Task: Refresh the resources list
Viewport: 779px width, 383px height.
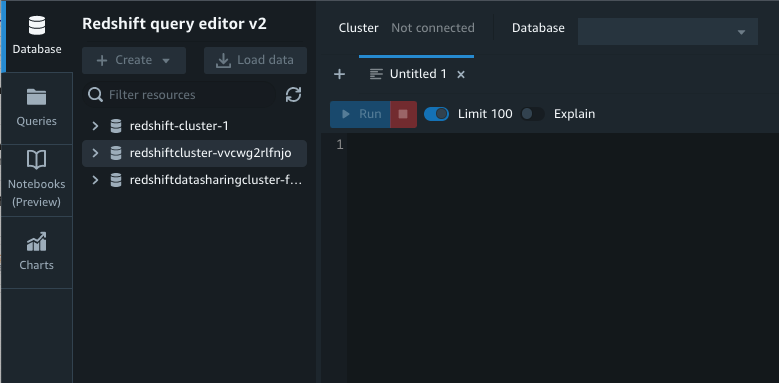Action: click(x=293, y=94)
